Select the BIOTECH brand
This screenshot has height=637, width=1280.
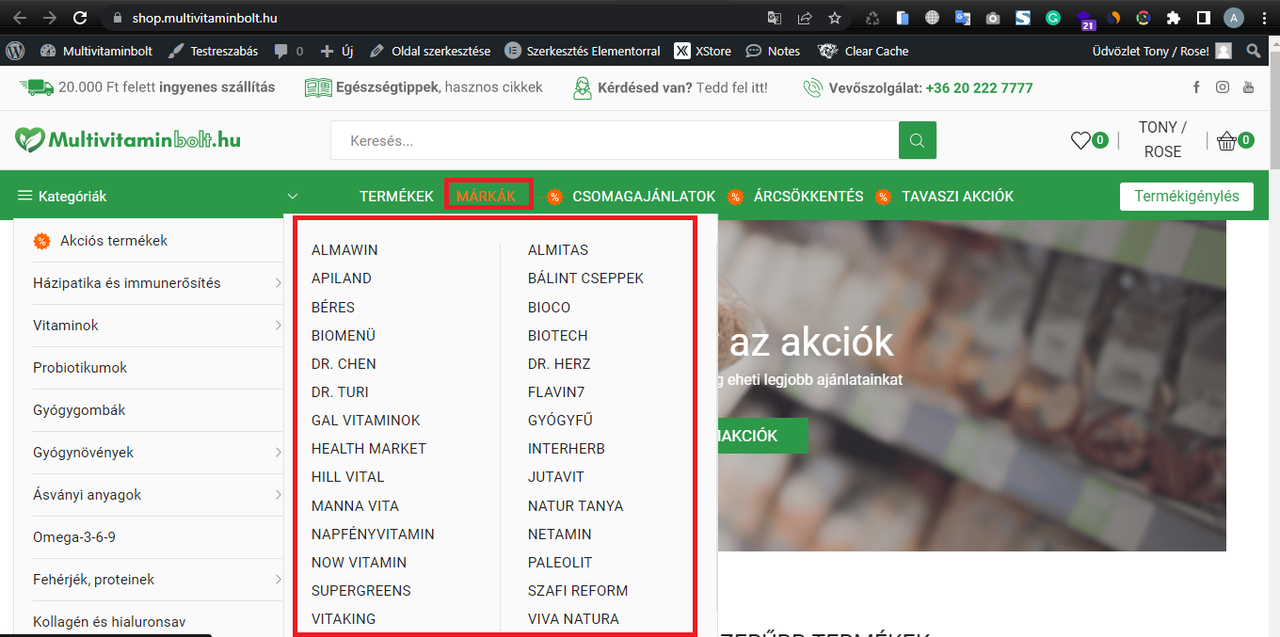click(557, 335)
